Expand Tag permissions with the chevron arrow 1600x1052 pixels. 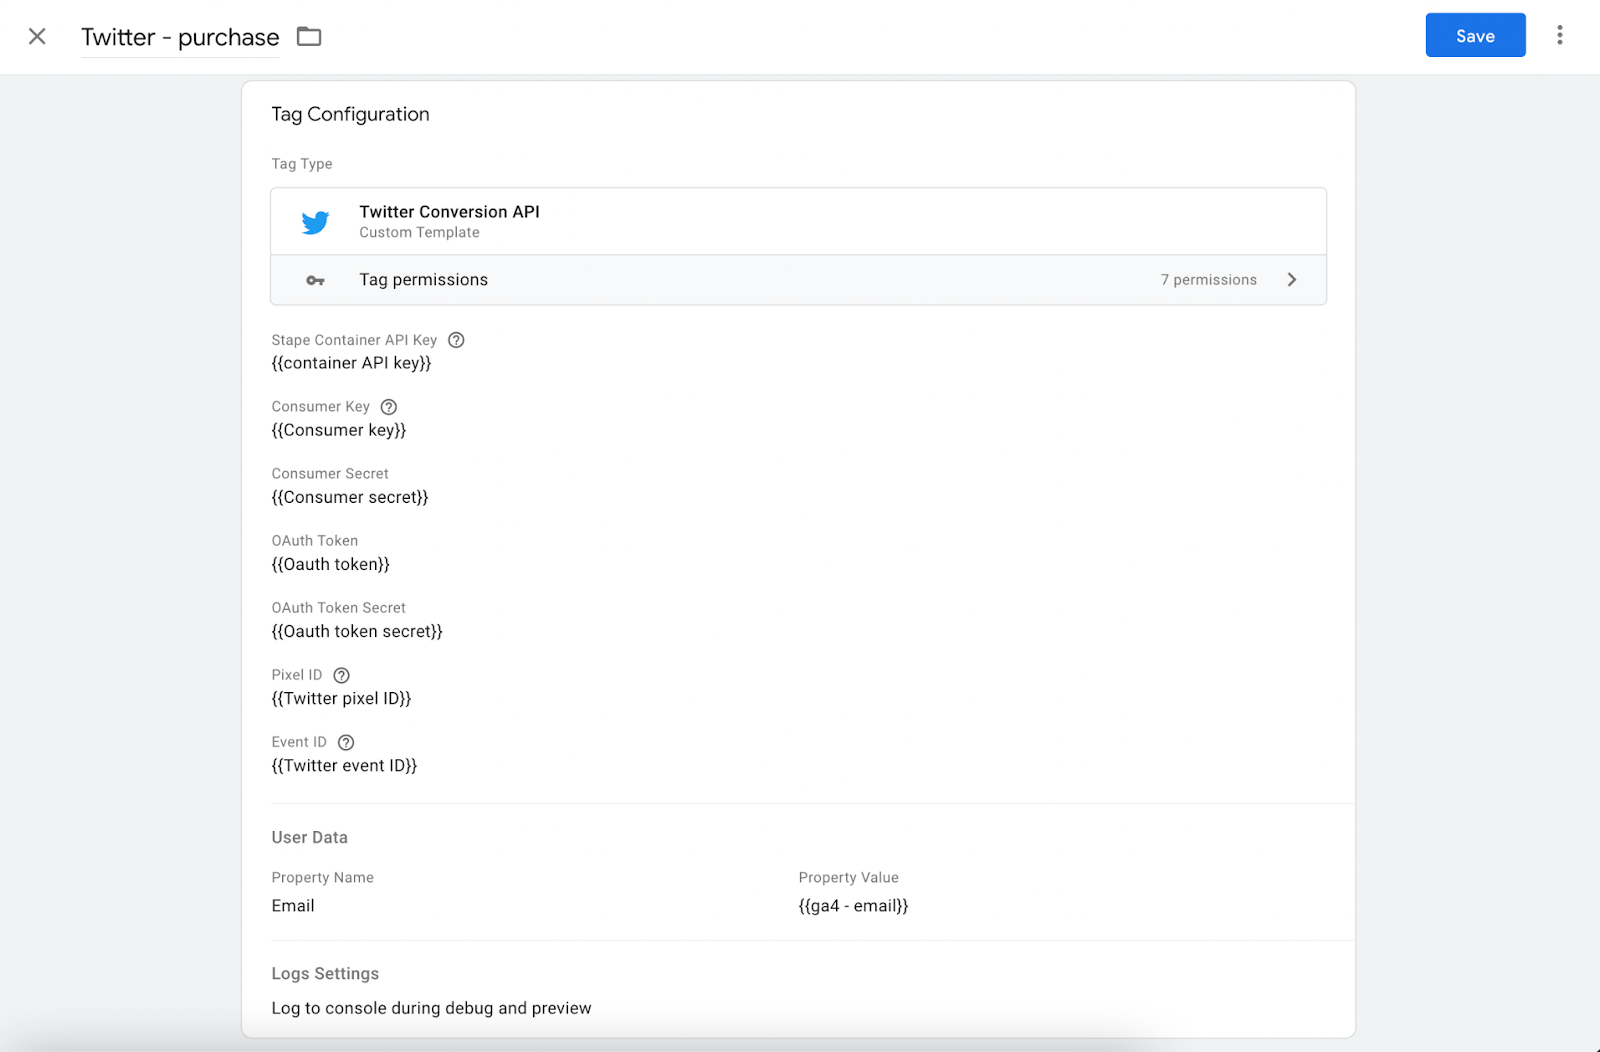(x=1291, y=280)
